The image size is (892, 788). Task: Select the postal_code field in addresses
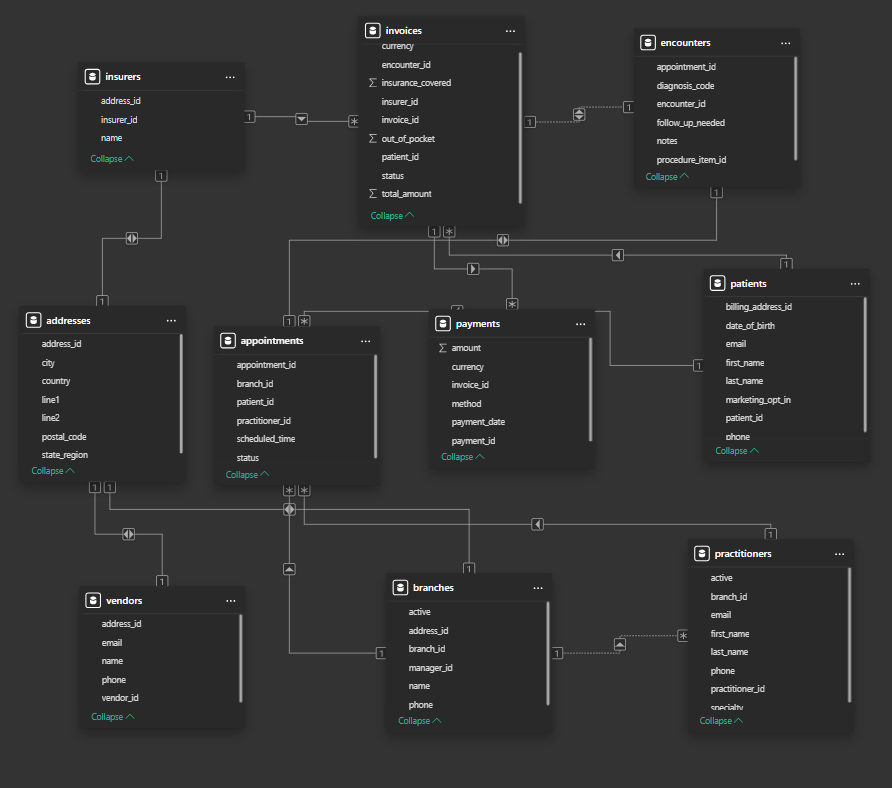point(64,437)
